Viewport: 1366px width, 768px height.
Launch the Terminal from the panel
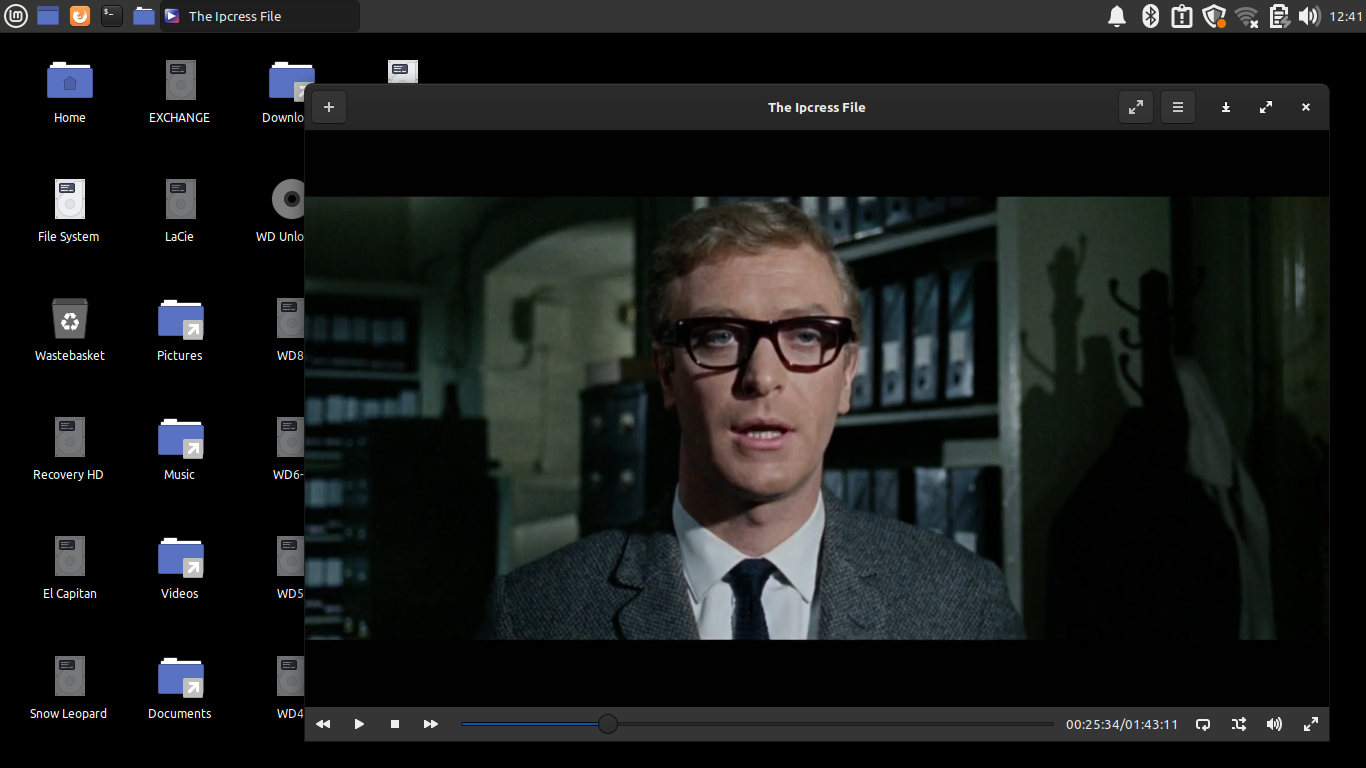tap(112, 16)
